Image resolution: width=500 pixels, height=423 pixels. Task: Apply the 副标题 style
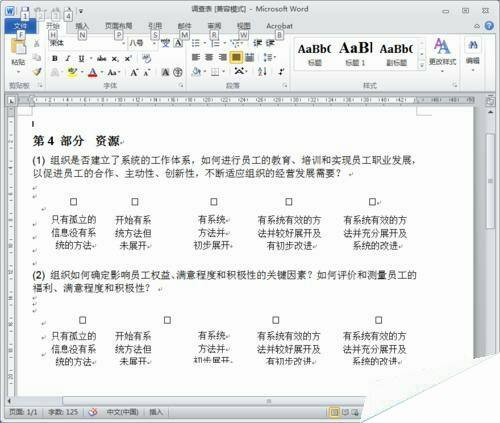(396, 54)
